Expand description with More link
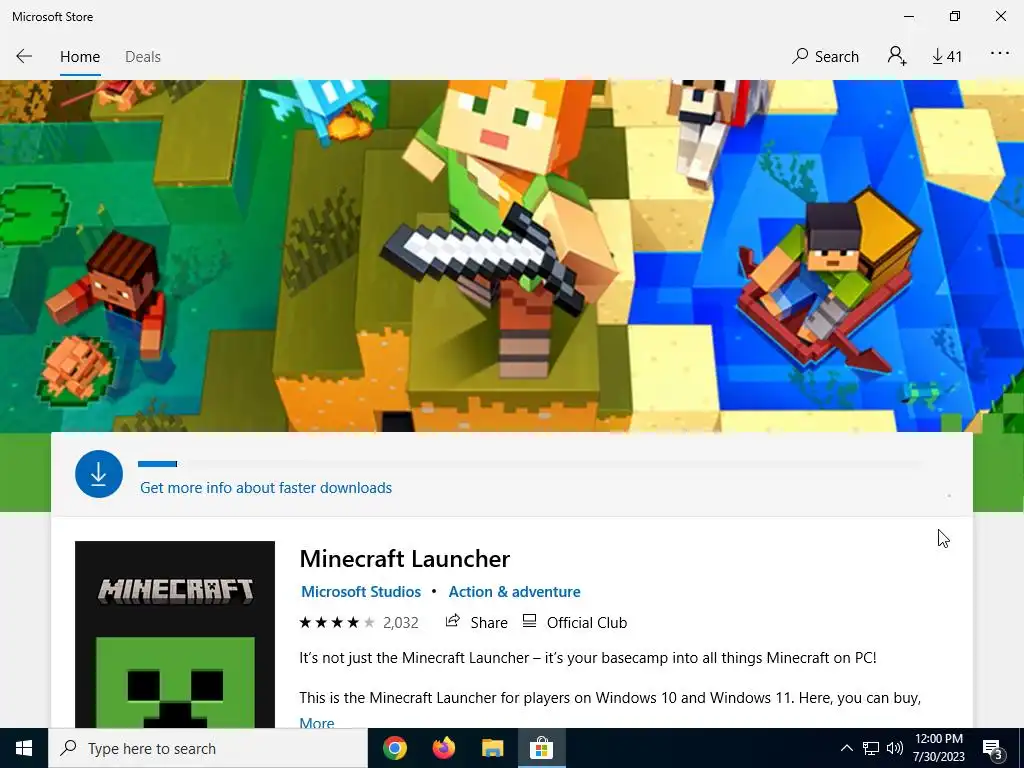Screen dimensions: 1024x768 coord(317,722)
